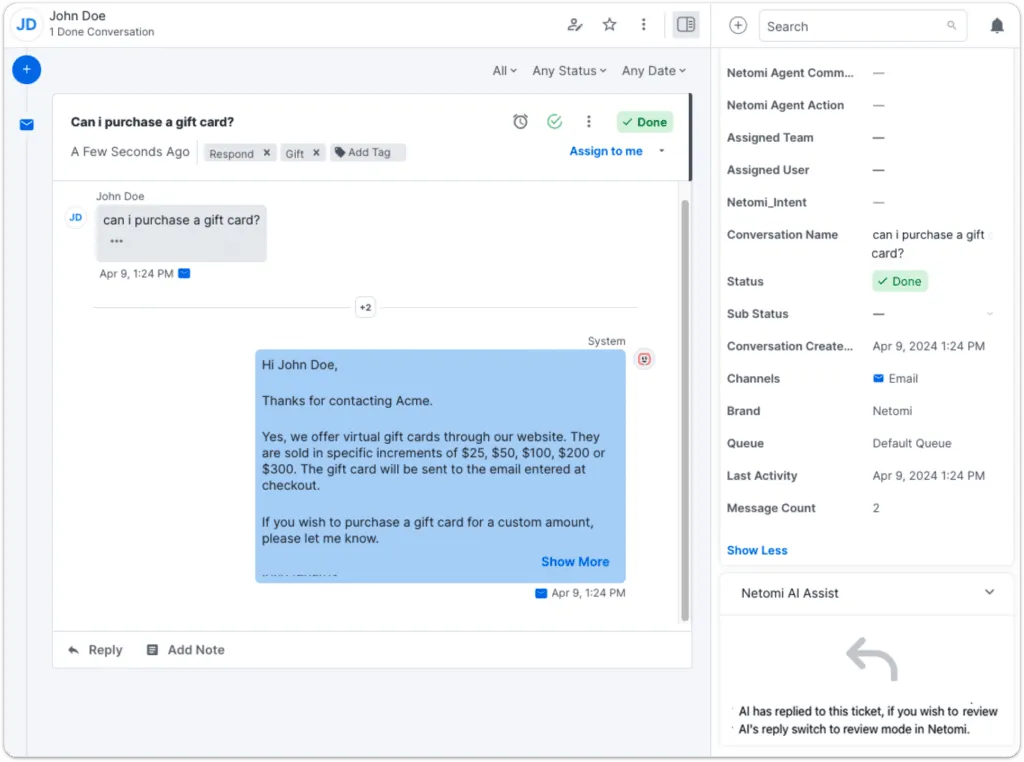Toggle the right side panel view
Screen dimensions: 1024x762
[685, 25]
